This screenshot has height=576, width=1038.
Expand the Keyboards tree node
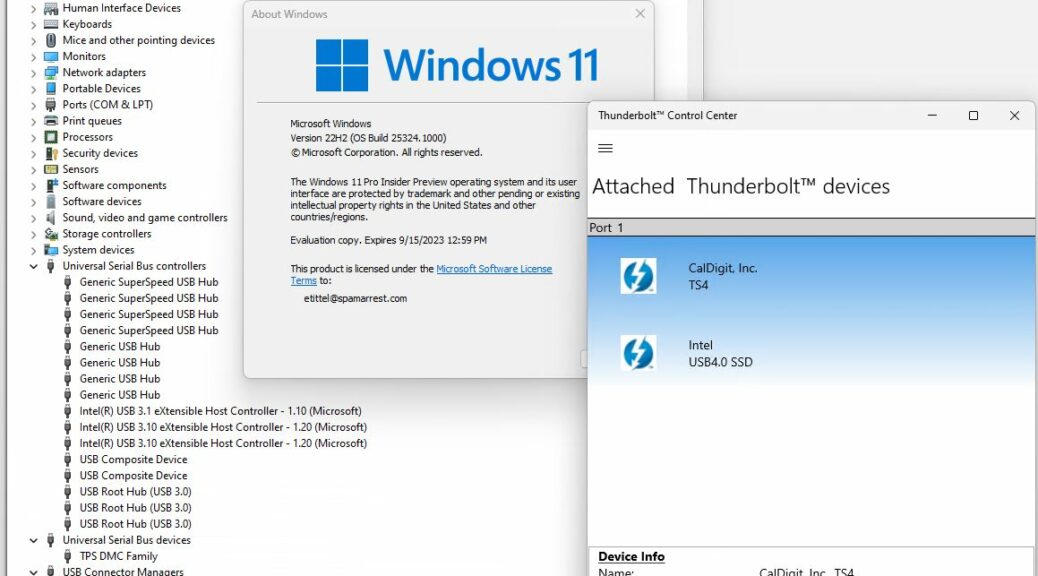point(33,24)
